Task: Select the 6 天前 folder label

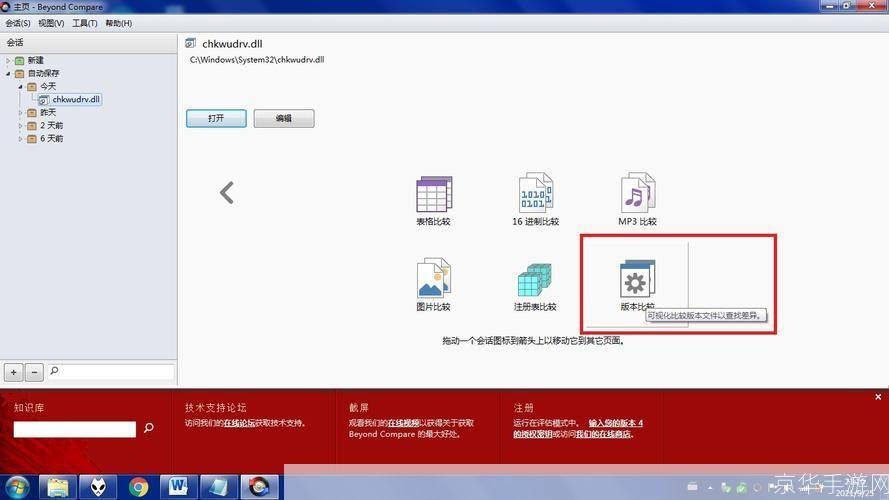Action: coord(51,138)
